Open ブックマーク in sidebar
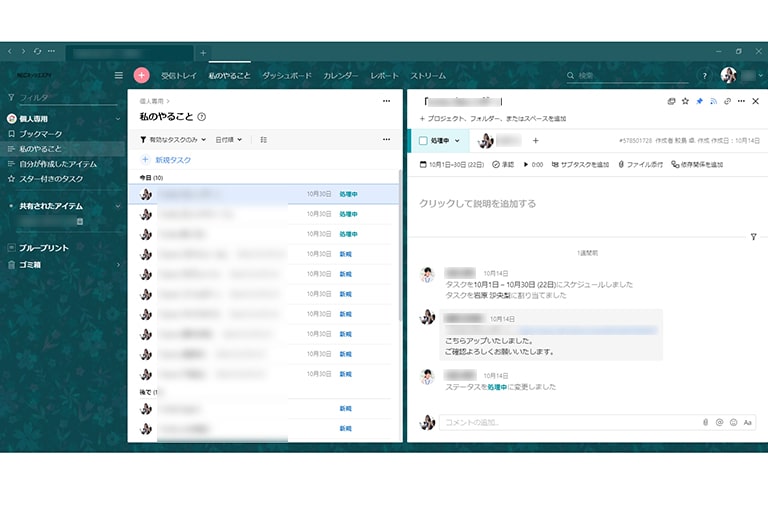The image size is (768, 512). [x=41, y=134]
